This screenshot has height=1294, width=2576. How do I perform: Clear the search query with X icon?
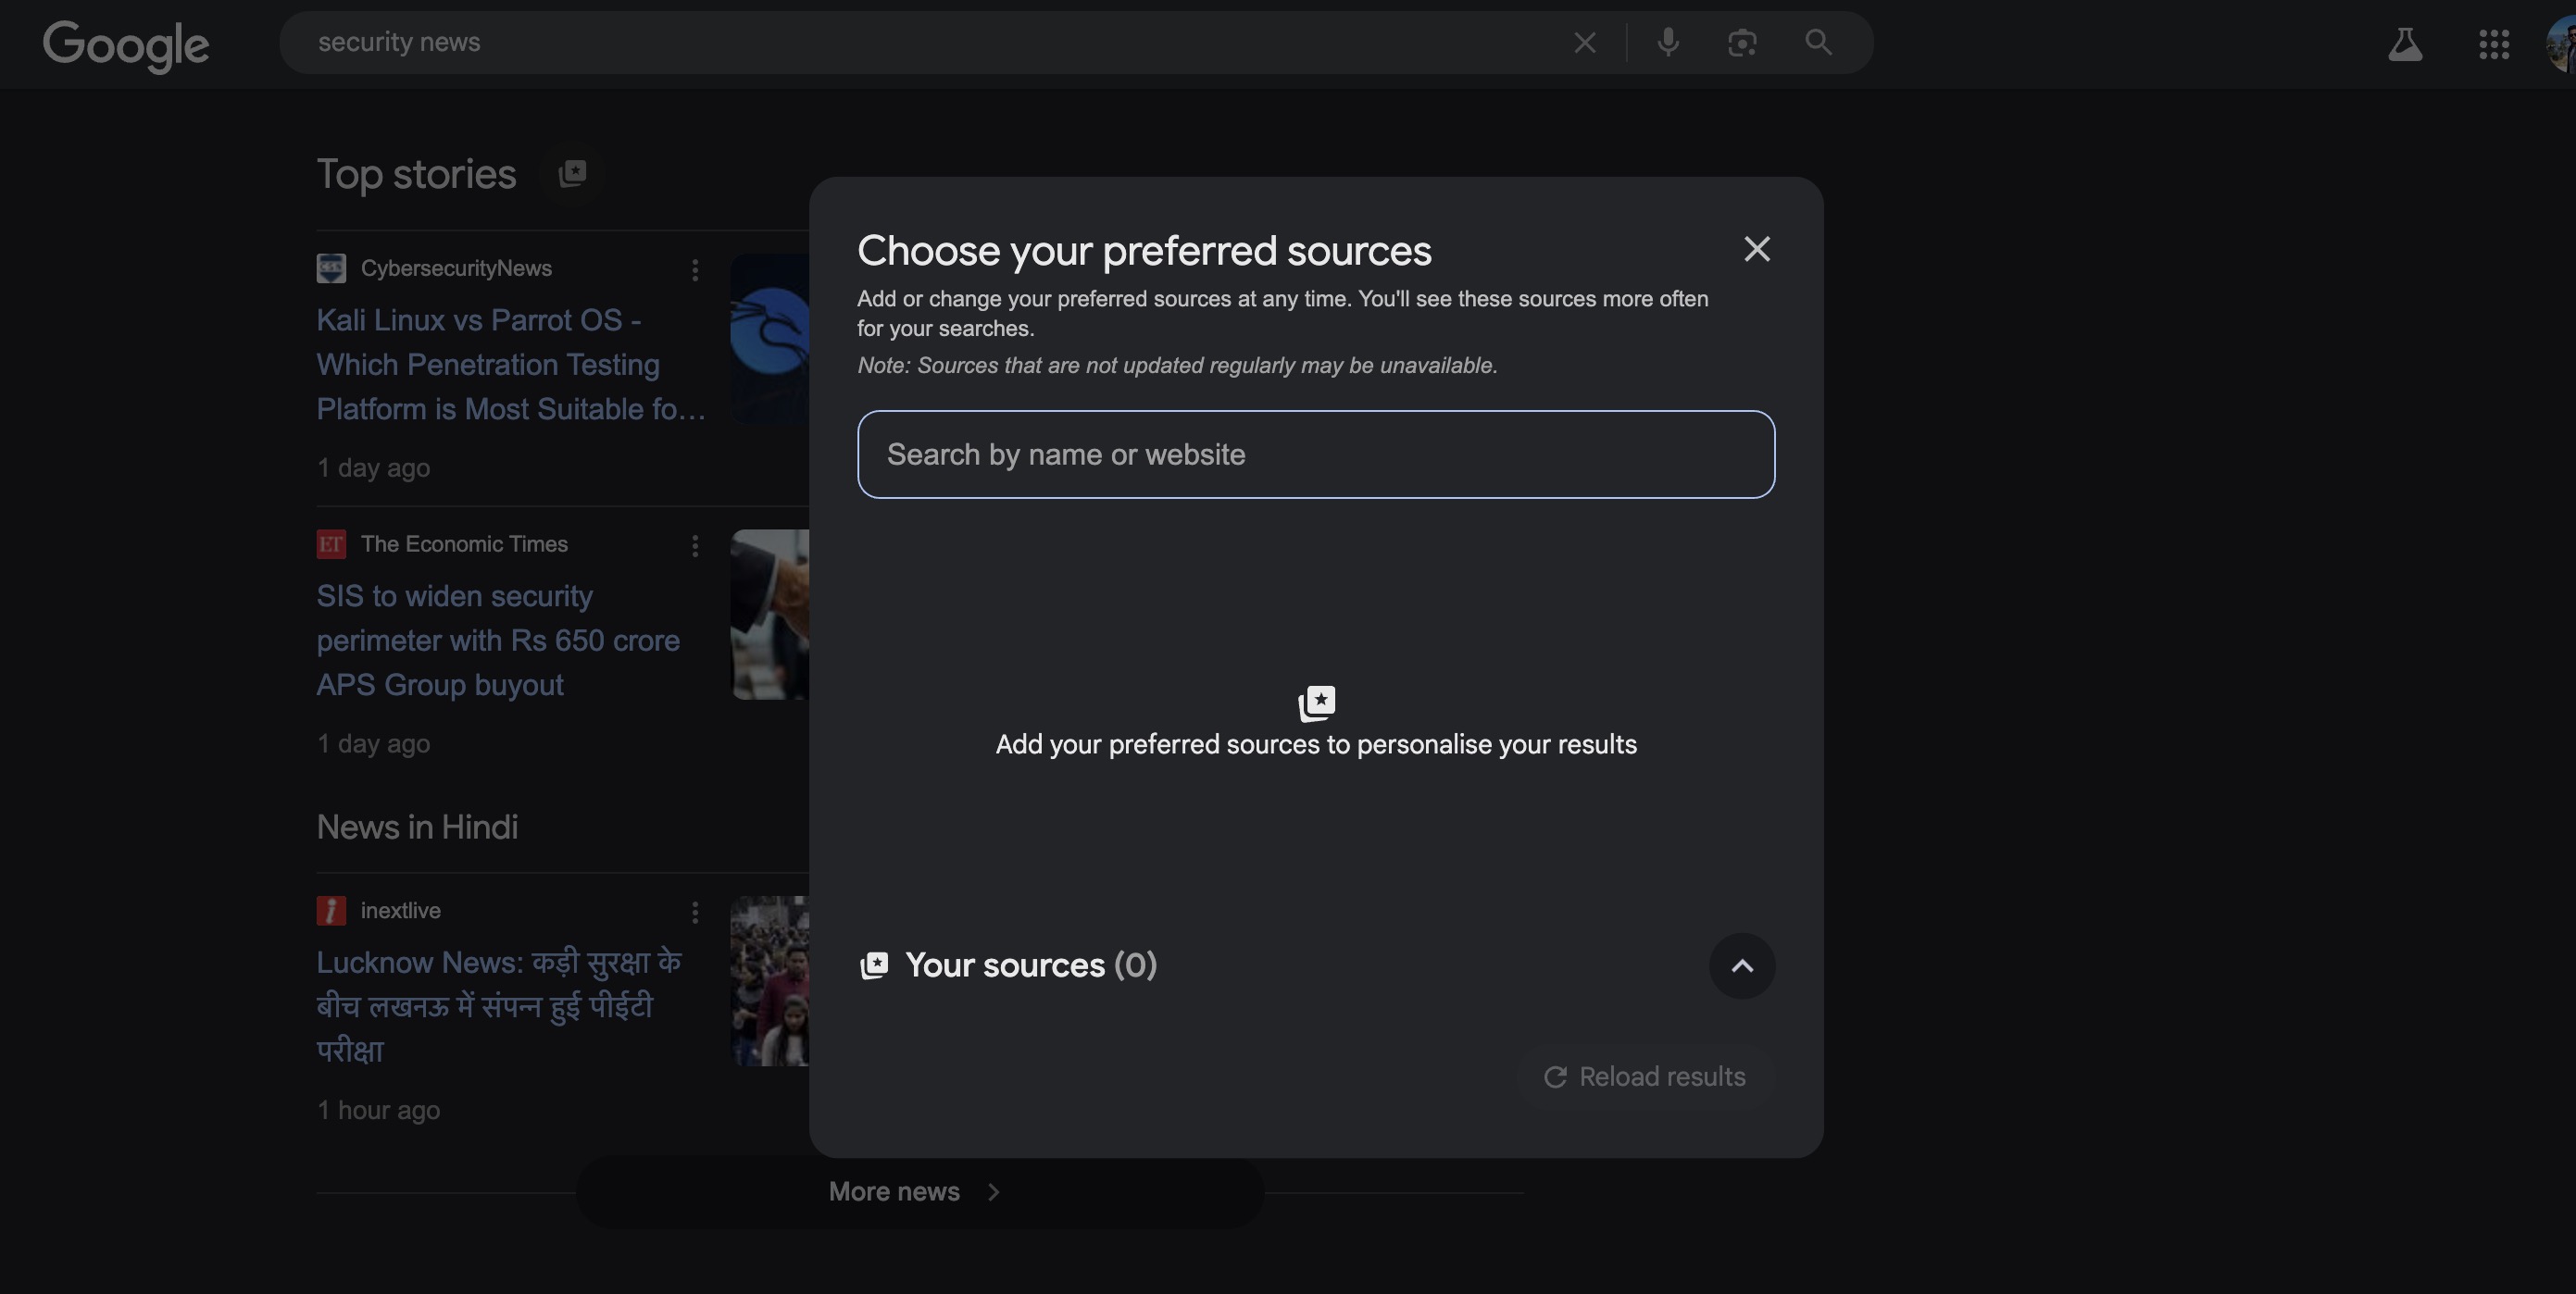(x=1584, y=43)
